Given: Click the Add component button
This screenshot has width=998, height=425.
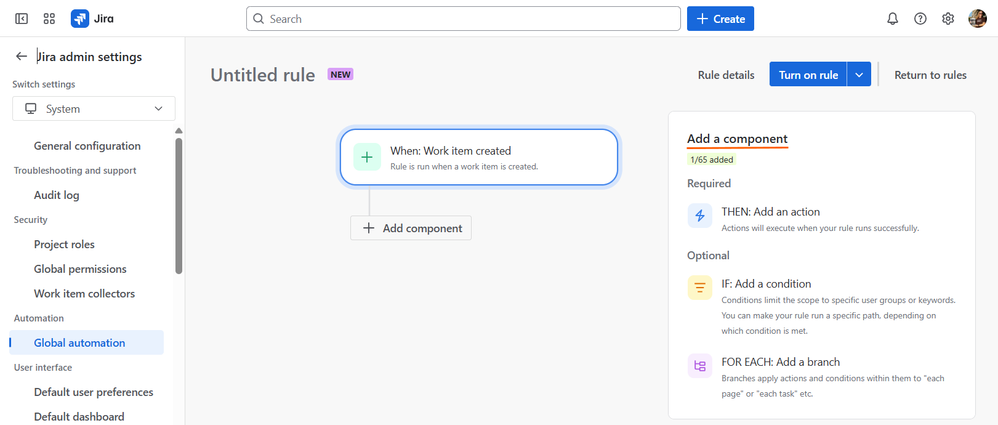Looking at the screenshot, I should [x=411, y=228].
